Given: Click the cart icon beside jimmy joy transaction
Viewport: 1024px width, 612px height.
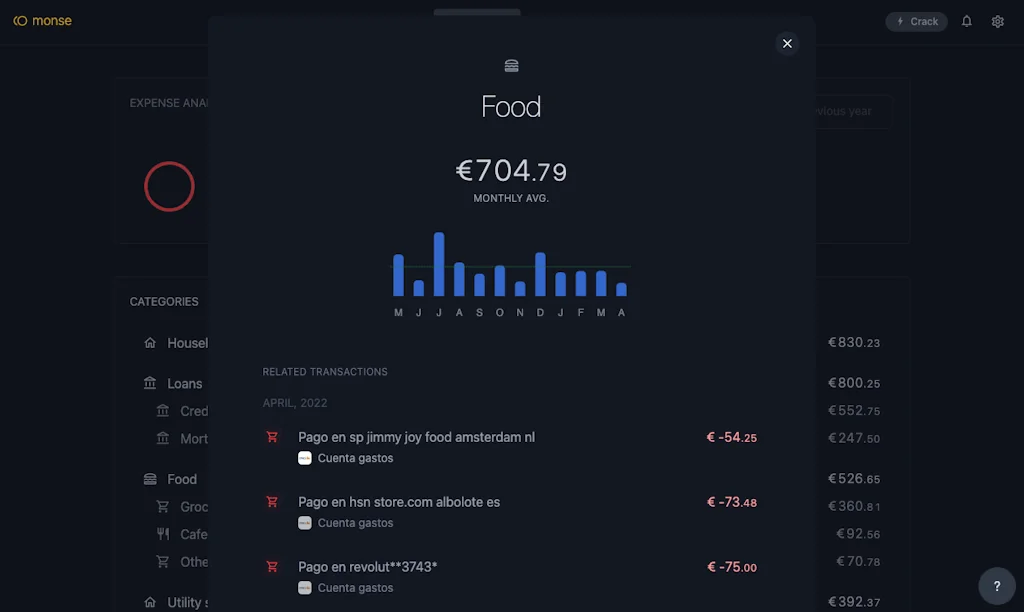Looking at the screenshot, I should [272, 437].
